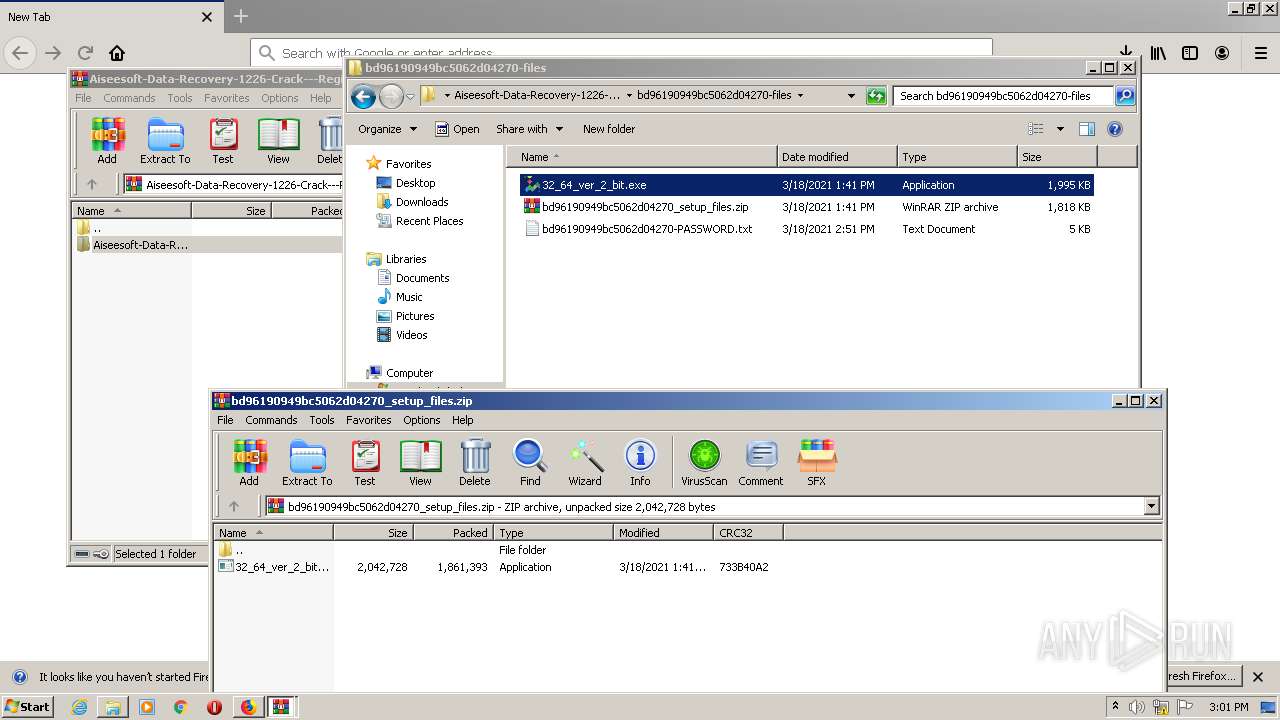The image size is (1280, 720).
Task: Open a new Firefox tab
Action: 241,17
